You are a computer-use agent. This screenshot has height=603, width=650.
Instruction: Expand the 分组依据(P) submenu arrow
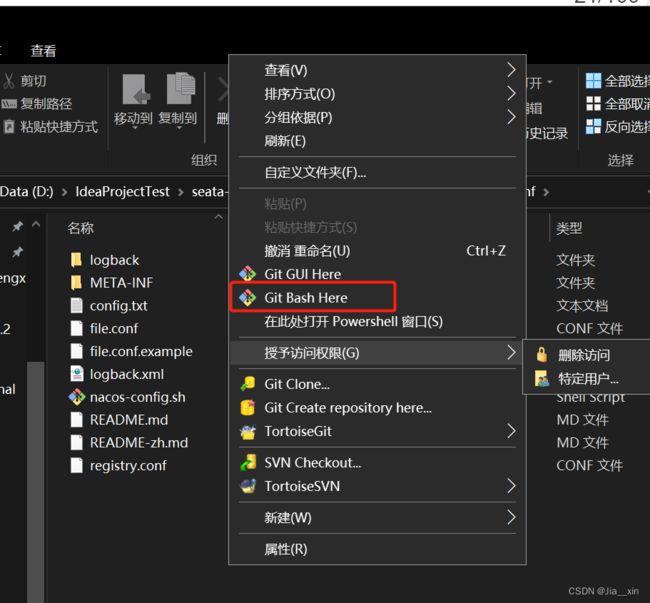[x=511, y=117]
